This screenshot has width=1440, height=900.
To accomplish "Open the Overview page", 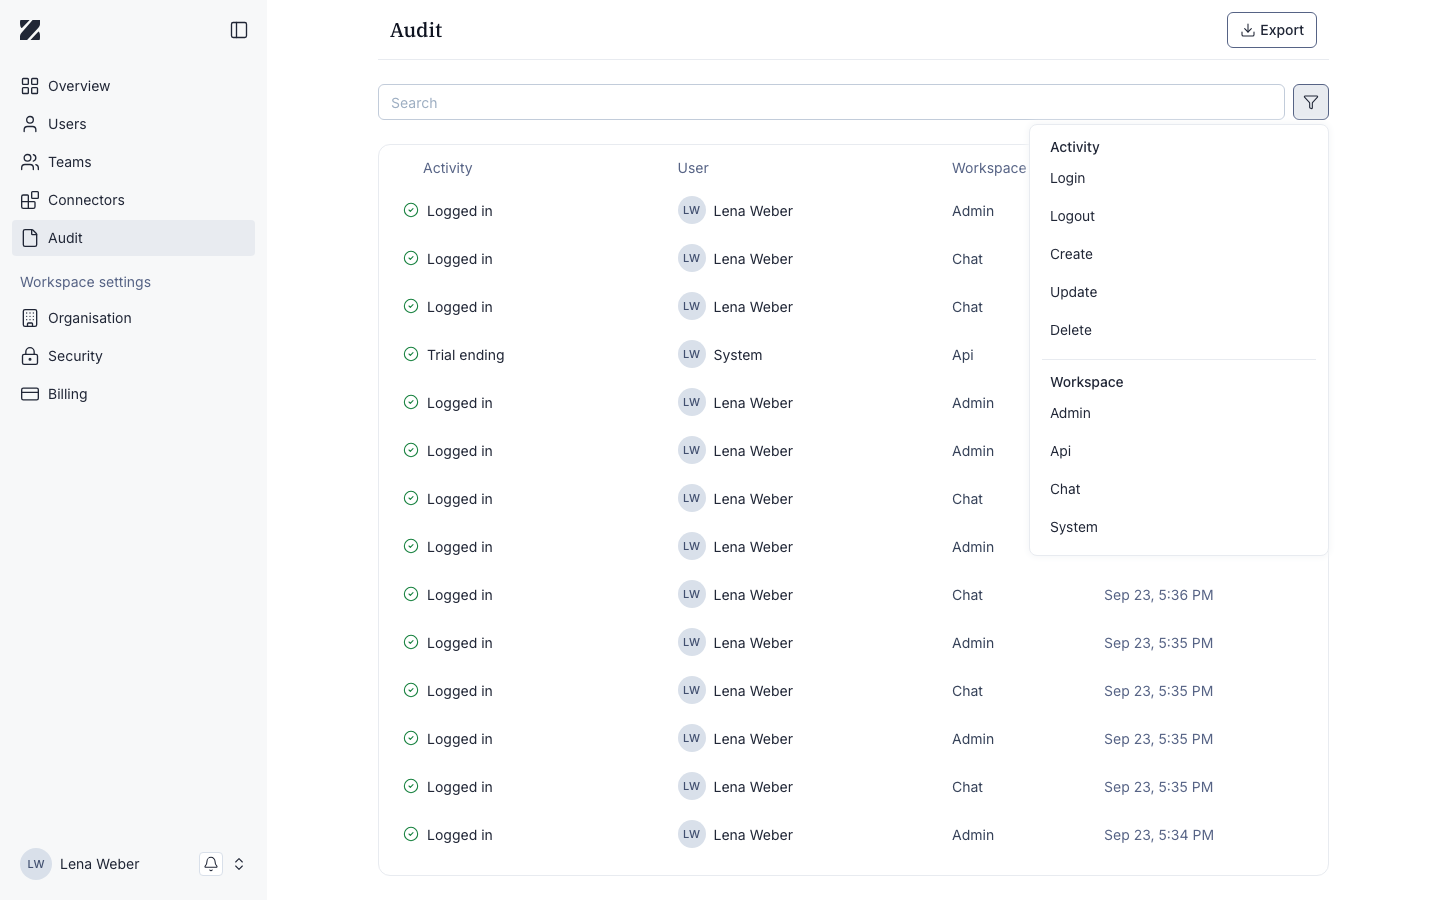I will point(133,86).
